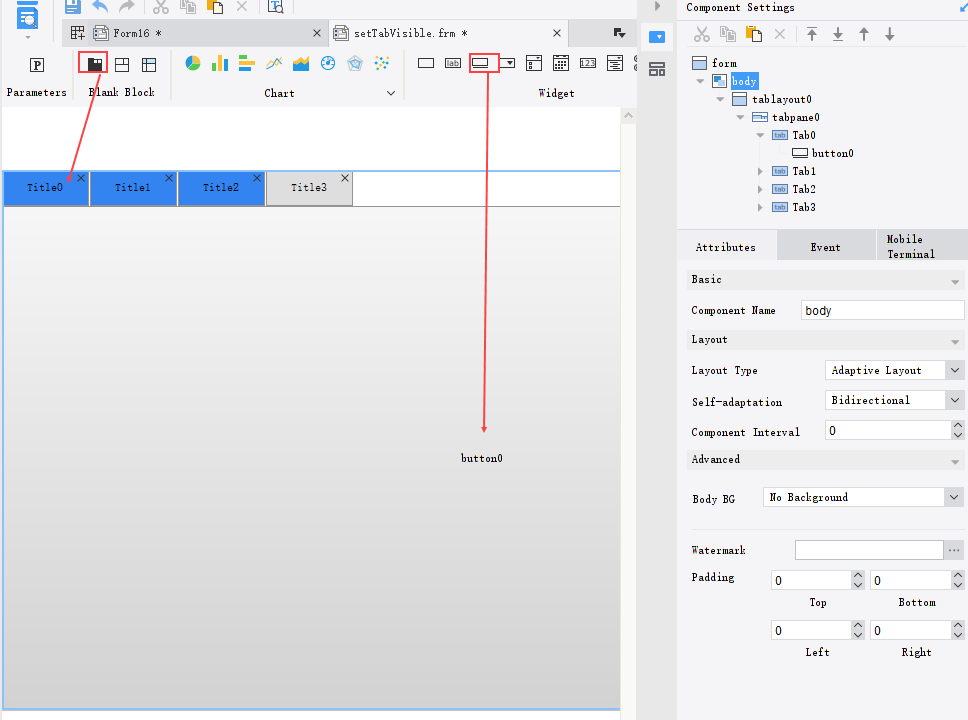
Task: Select the number 123 widget icon
Action: [x=588, y=63]
